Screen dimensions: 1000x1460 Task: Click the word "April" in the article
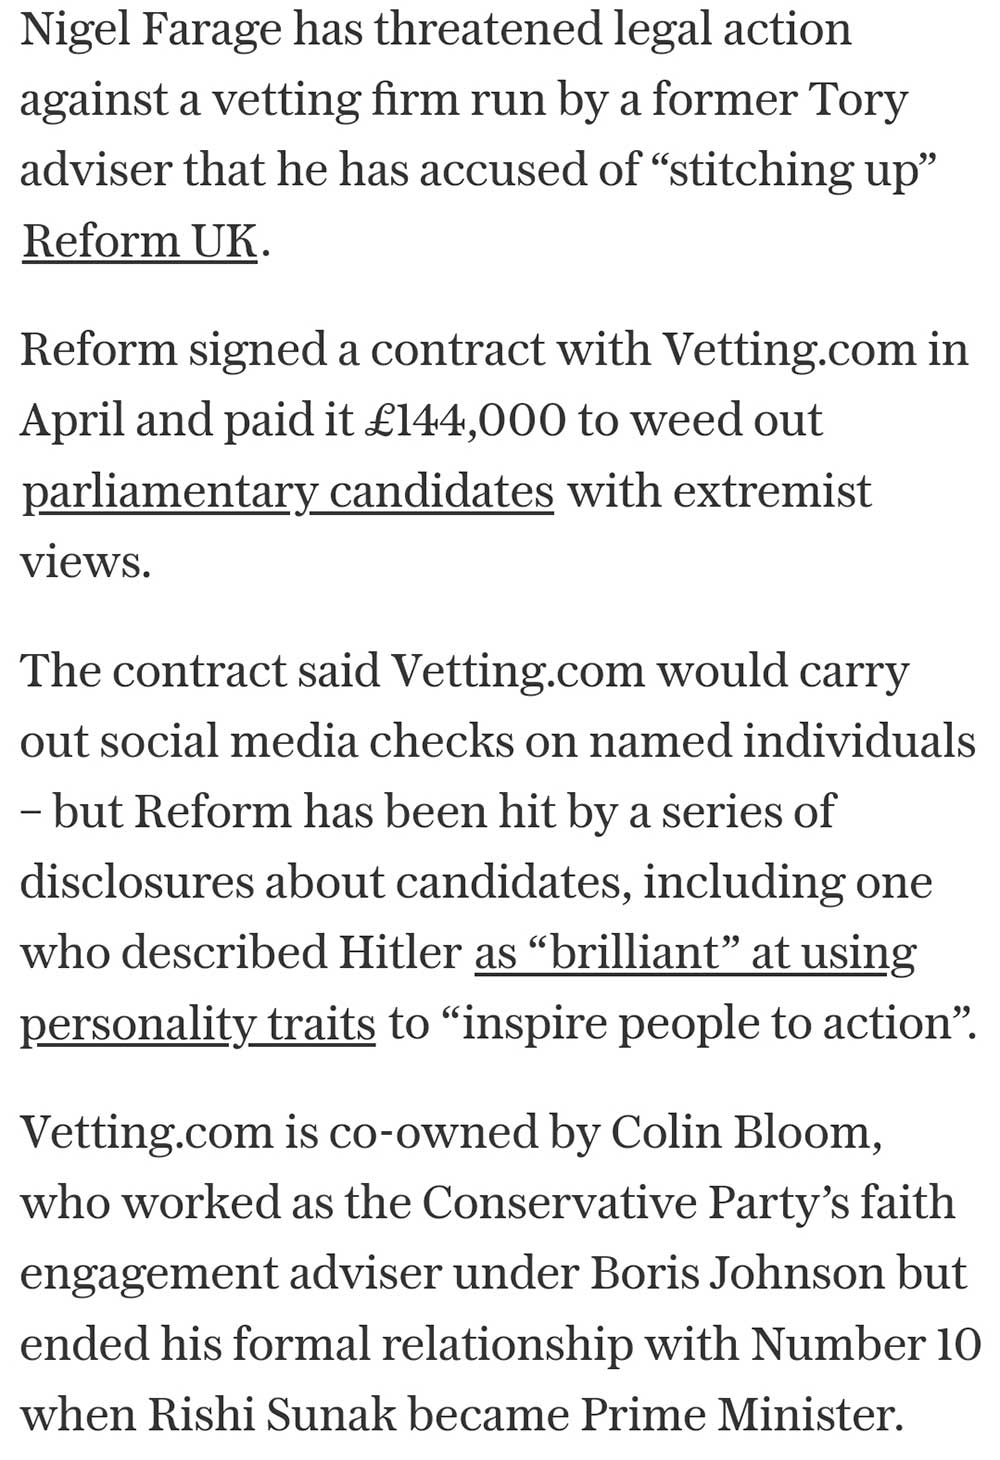[x=70, y=420]
